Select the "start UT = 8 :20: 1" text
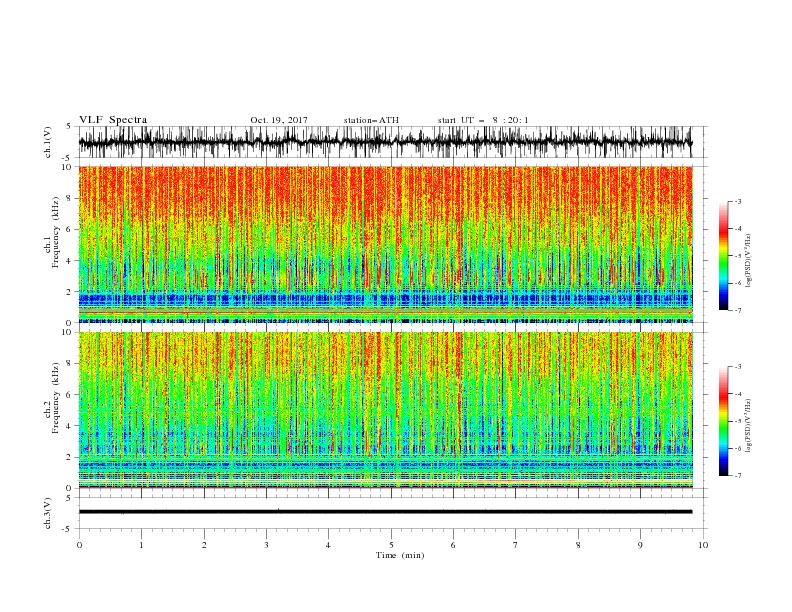Image resolution: width=792 pixels, height=612 pixels. pyautogui.click(x=483, y=120)
